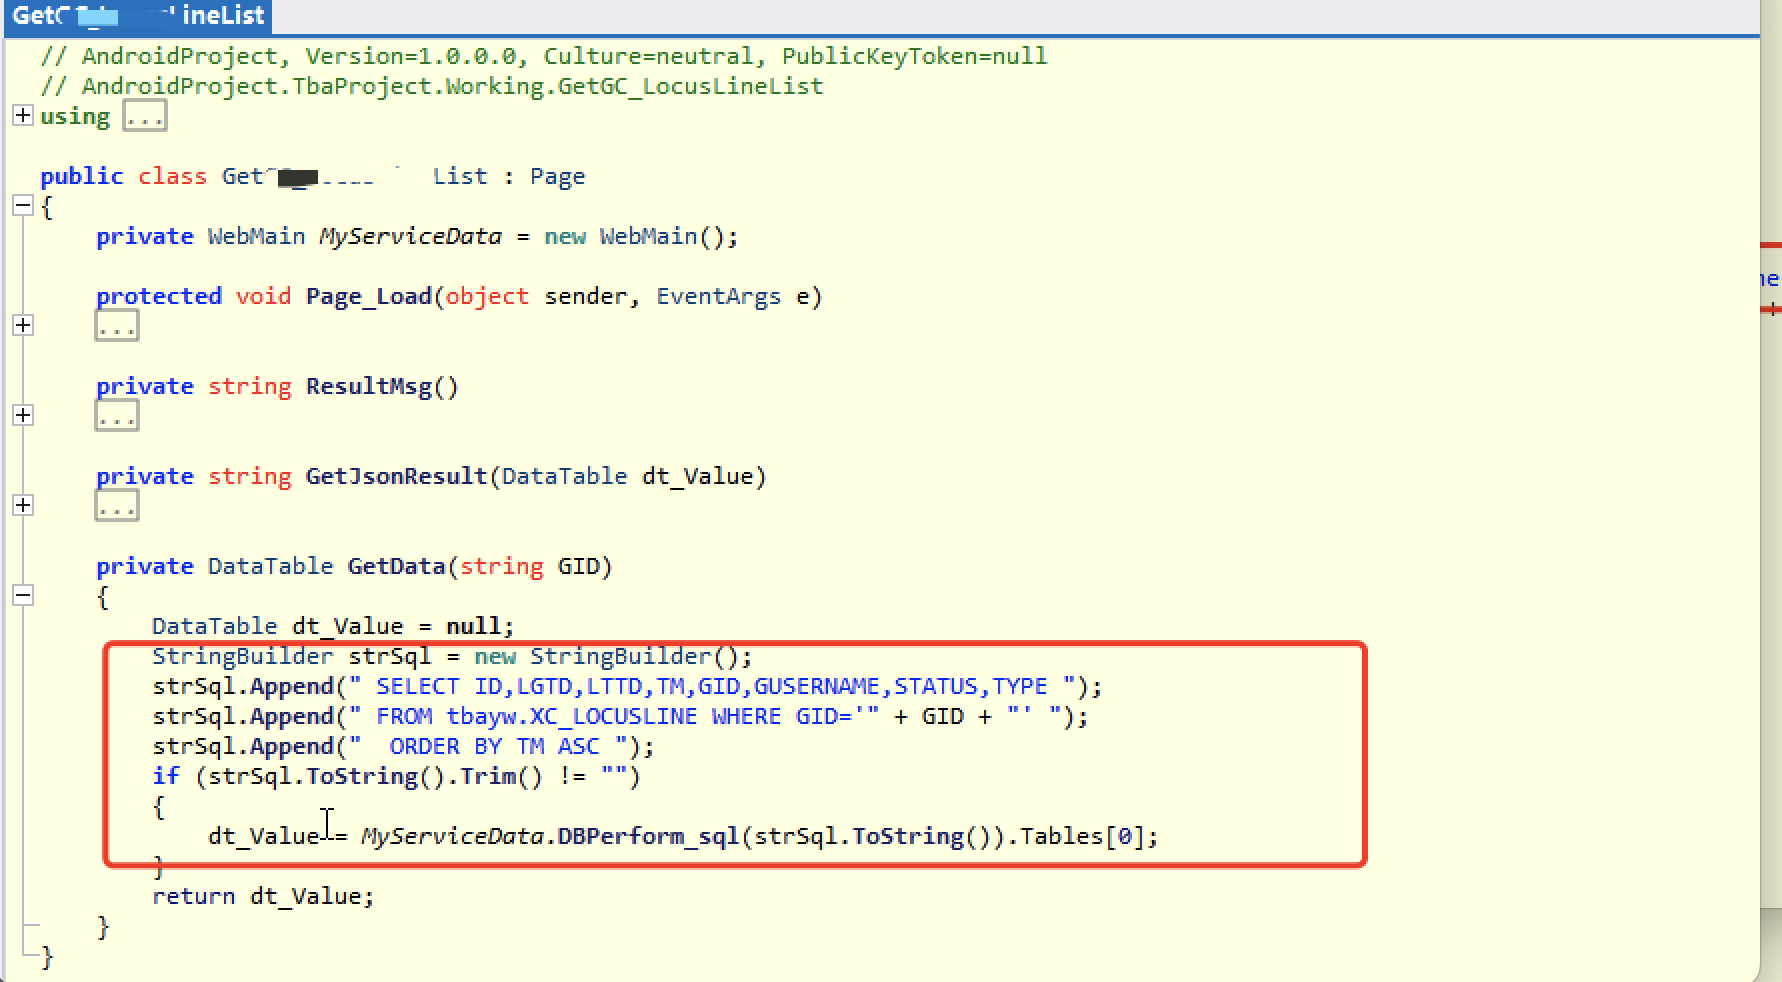Click the ellipsis box under ResultMsg
This screenshot has height=982, width=1782.
[x=117, y=417]
